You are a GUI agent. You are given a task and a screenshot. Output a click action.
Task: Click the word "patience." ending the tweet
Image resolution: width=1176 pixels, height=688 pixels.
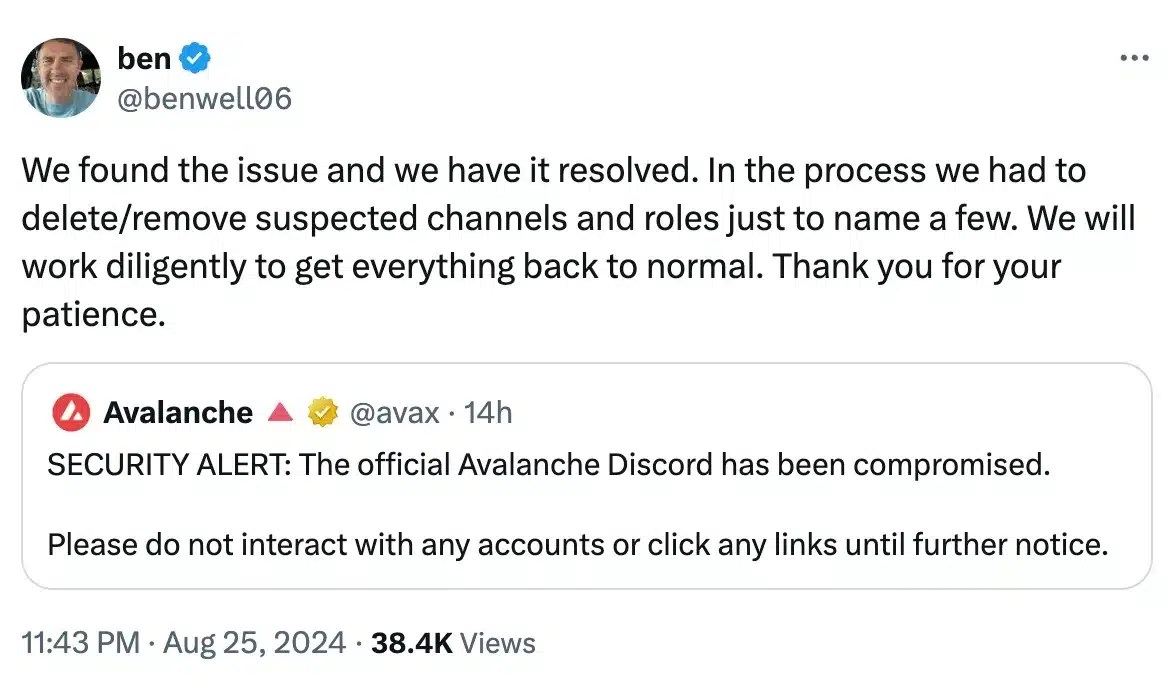91,315
